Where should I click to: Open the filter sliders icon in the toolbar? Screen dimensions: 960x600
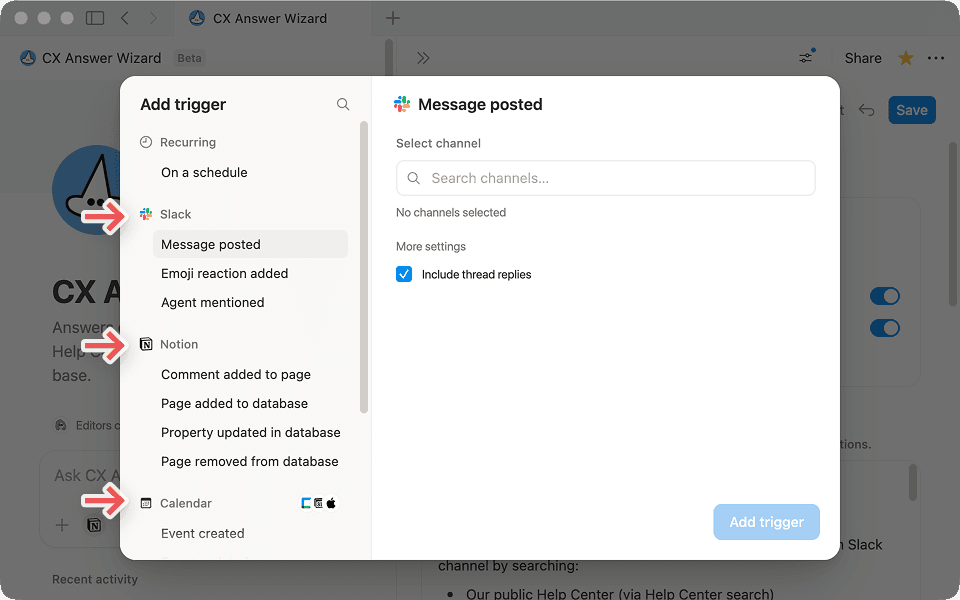coord(807,58)
